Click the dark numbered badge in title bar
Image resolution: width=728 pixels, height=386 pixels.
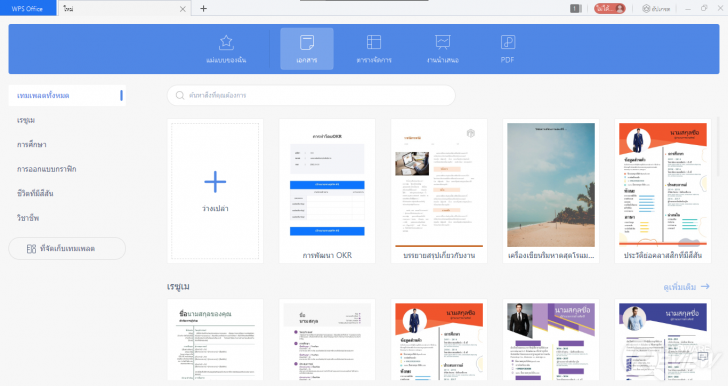coord(576,8)
